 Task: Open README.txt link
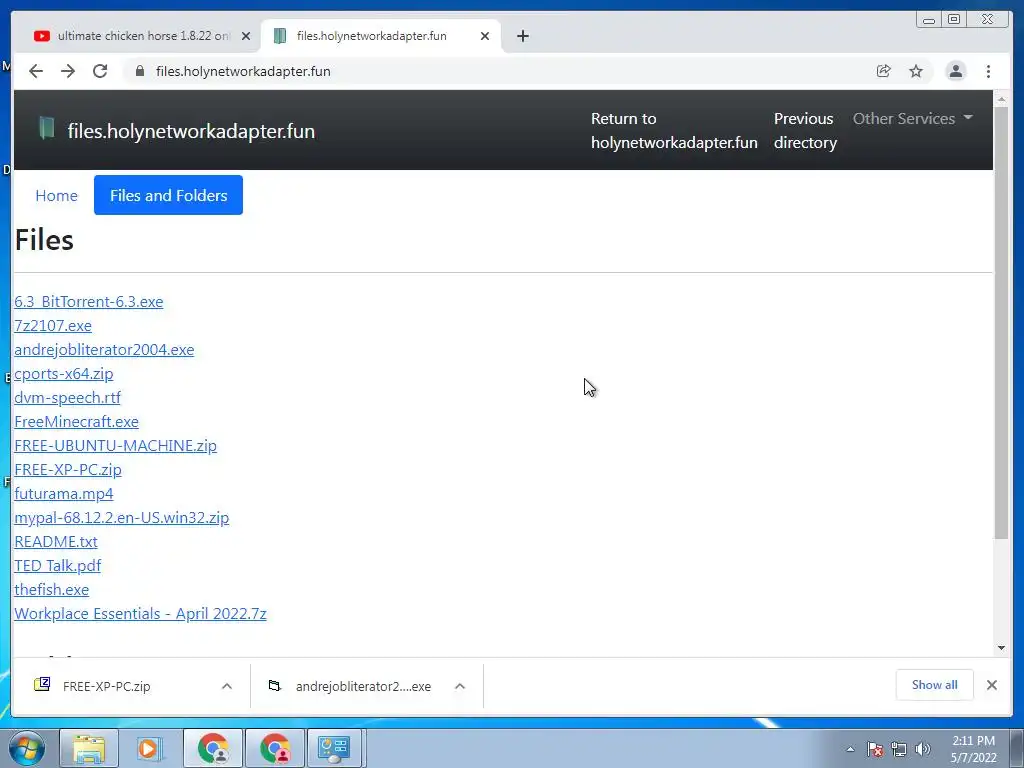tap(56, 542)
